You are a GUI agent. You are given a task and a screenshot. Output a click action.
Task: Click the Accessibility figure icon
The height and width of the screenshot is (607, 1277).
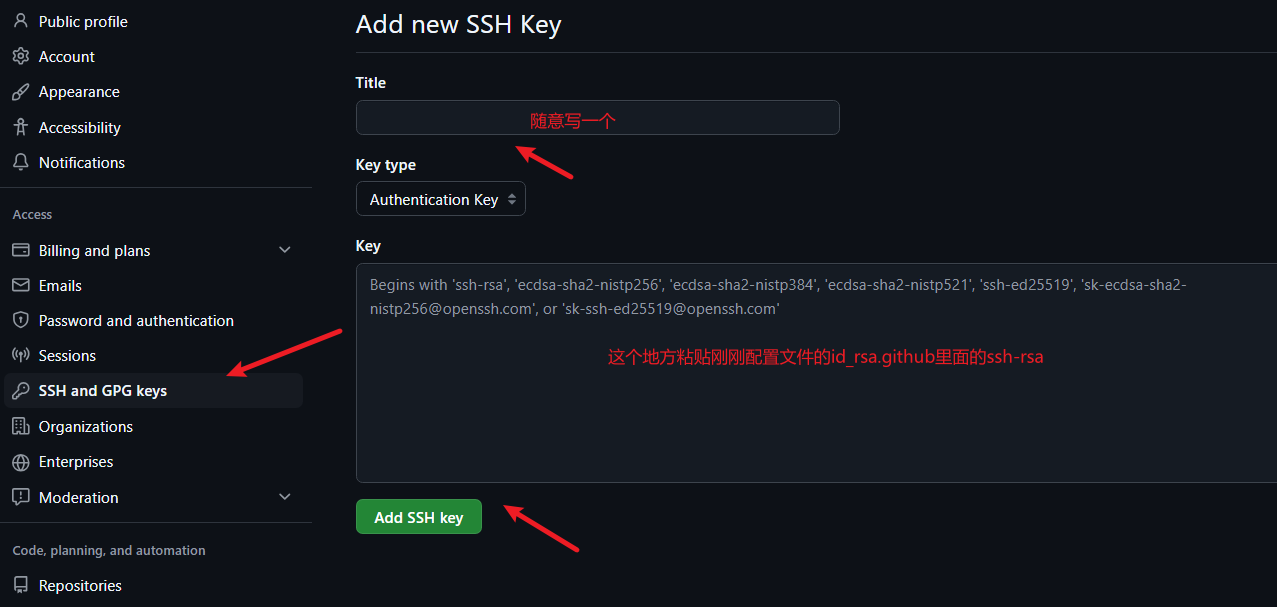click(x=20, y=128)
